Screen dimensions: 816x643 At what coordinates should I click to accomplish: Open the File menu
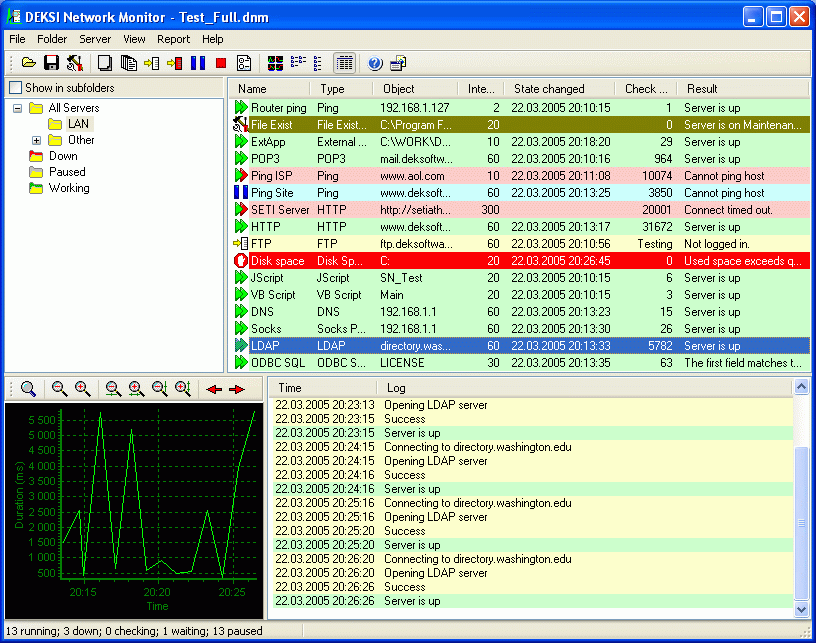[17, 39]
